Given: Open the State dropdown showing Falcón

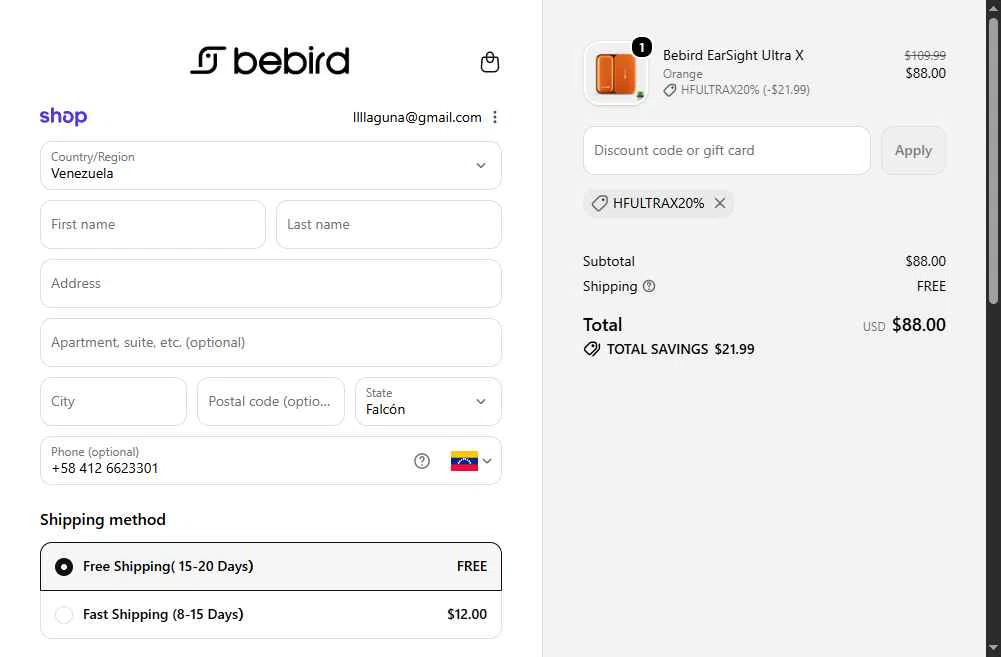Looking at the screenshot, I should point(428,402).
